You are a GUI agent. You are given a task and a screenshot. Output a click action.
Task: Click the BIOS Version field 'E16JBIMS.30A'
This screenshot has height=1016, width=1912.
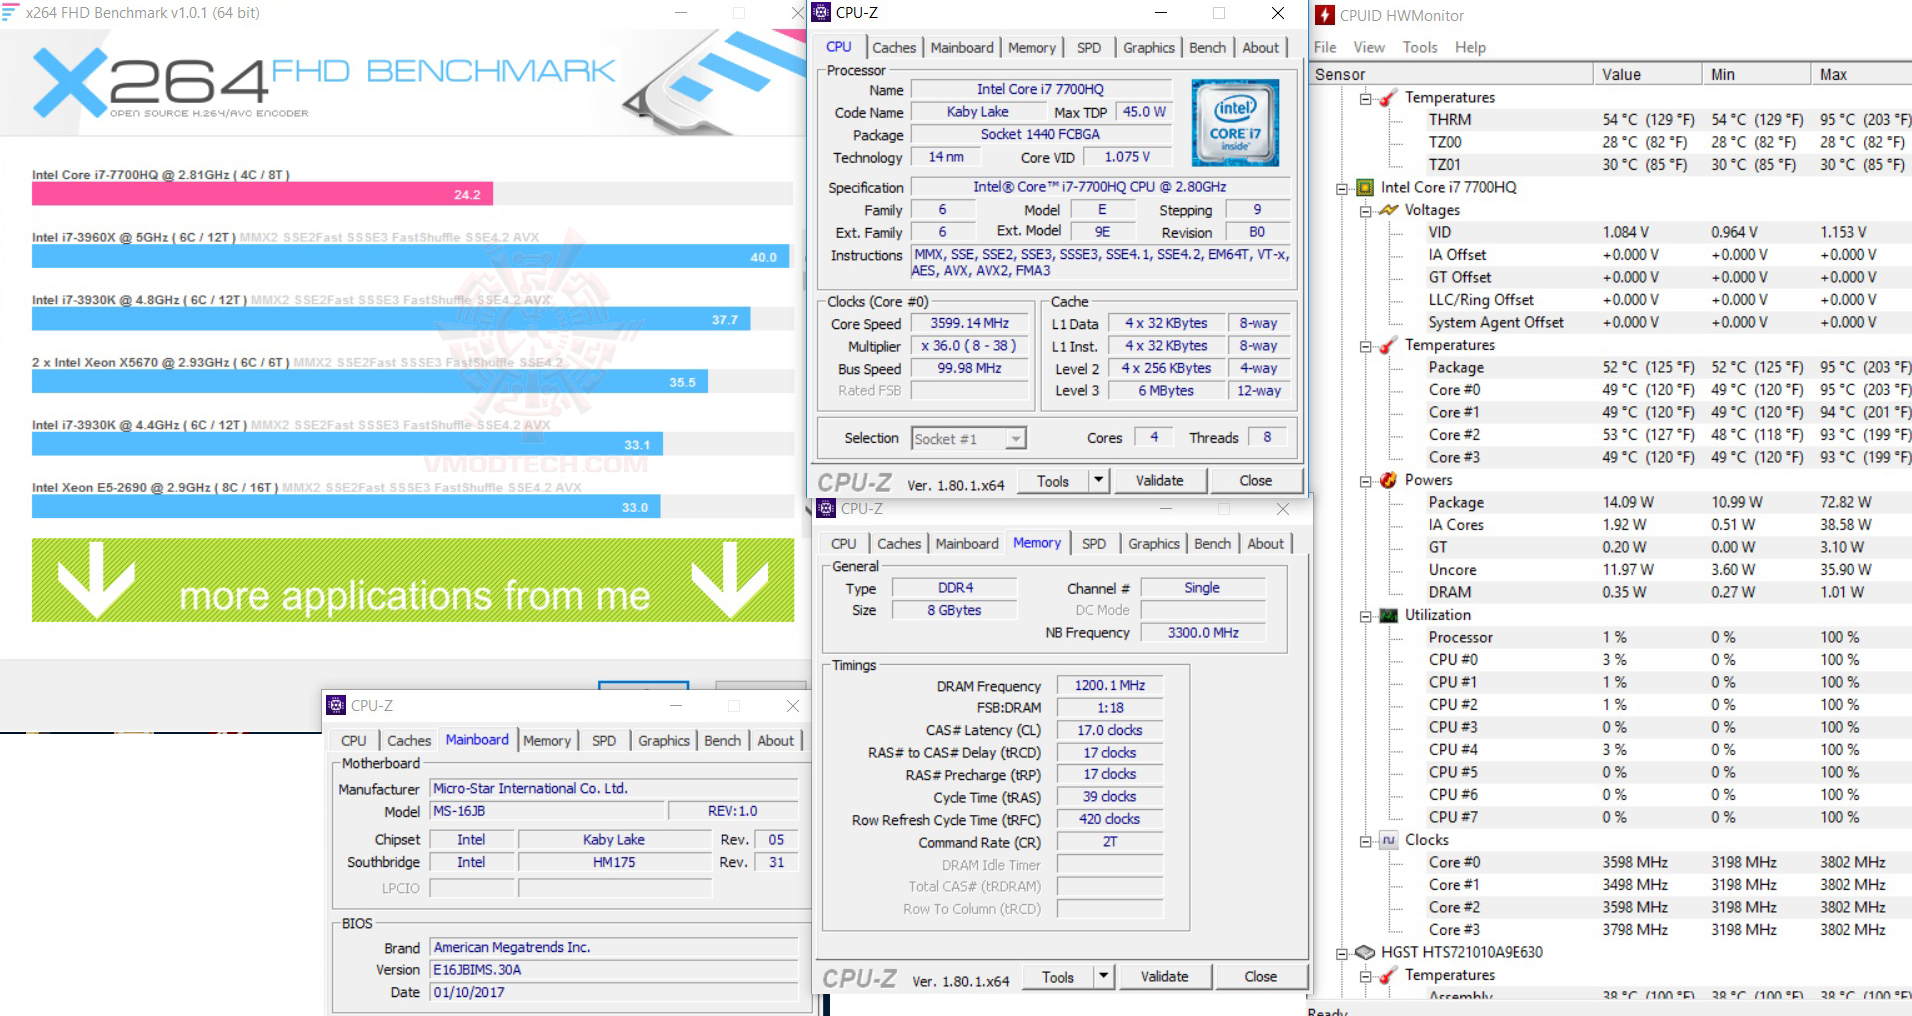(614, 970)
